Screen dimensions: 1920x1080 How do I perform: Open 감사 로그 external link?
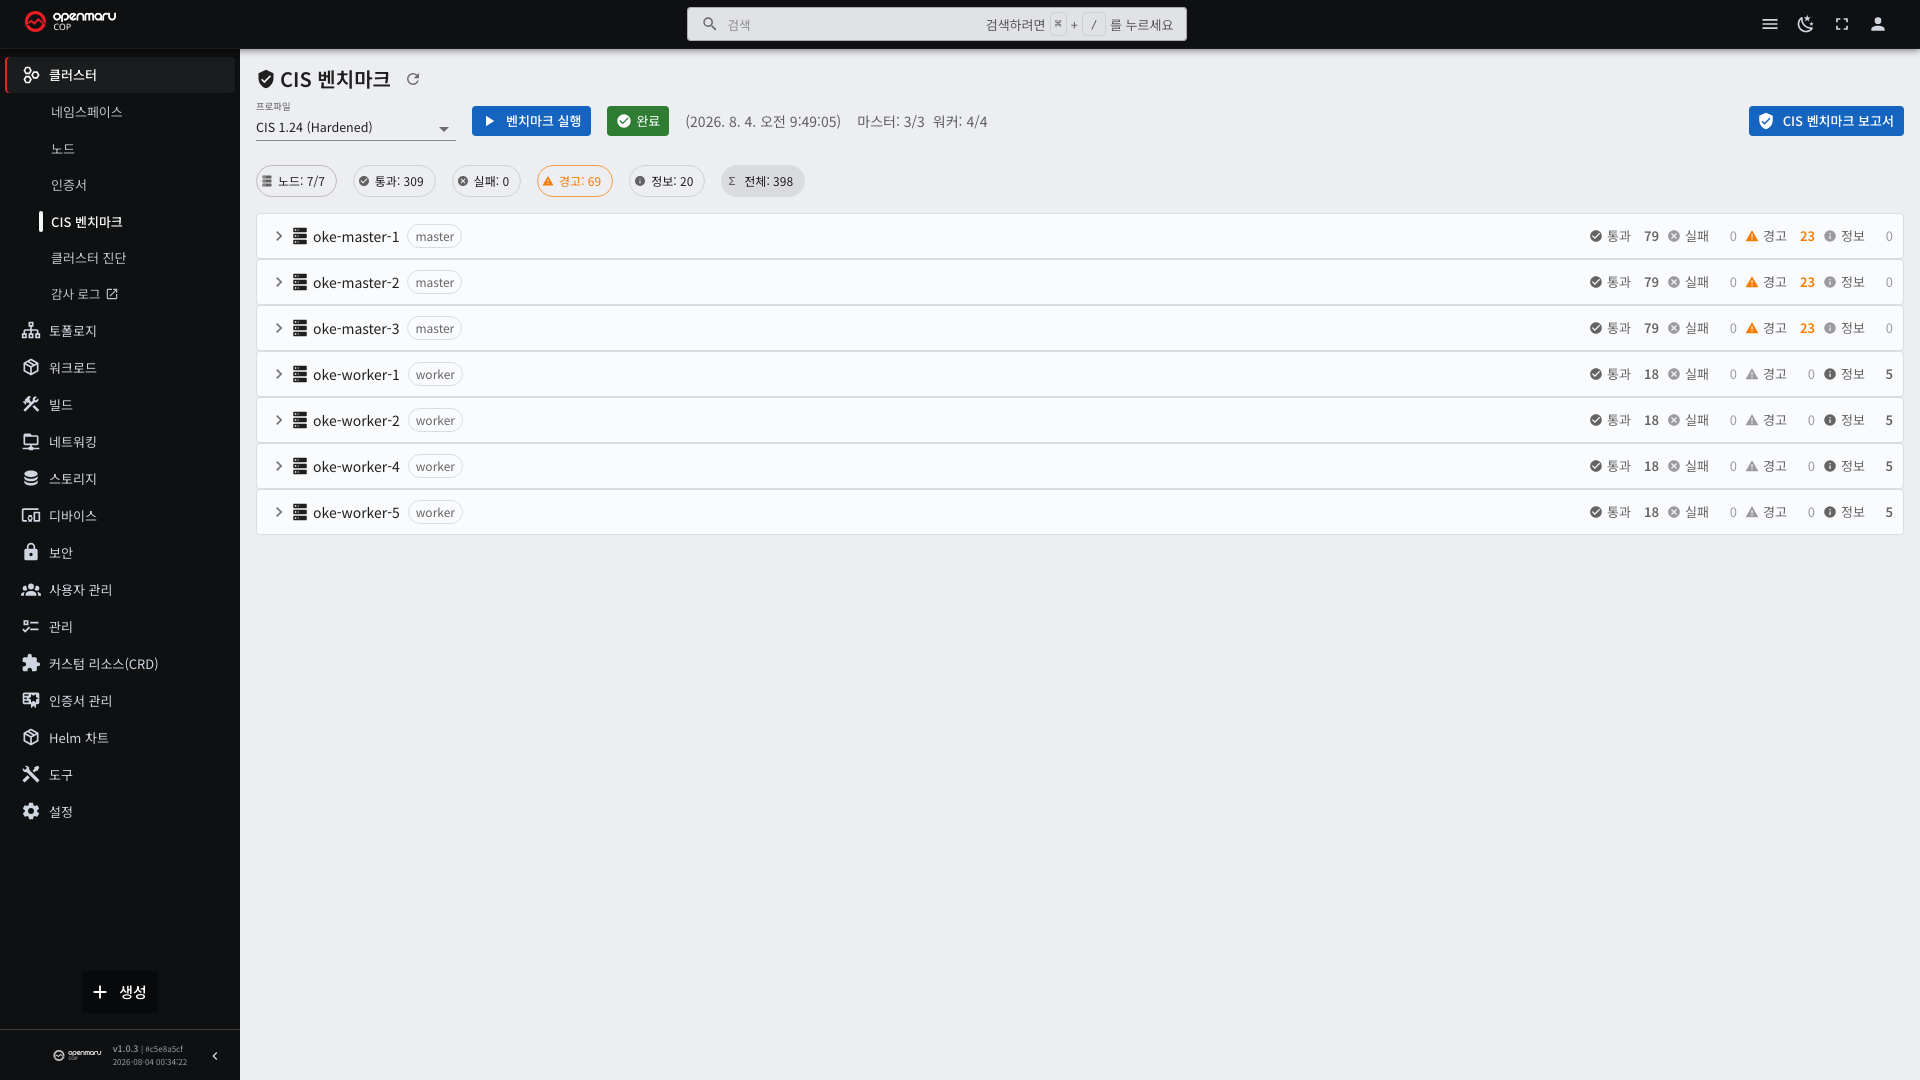pyautogui.click(x=85, y=294)
